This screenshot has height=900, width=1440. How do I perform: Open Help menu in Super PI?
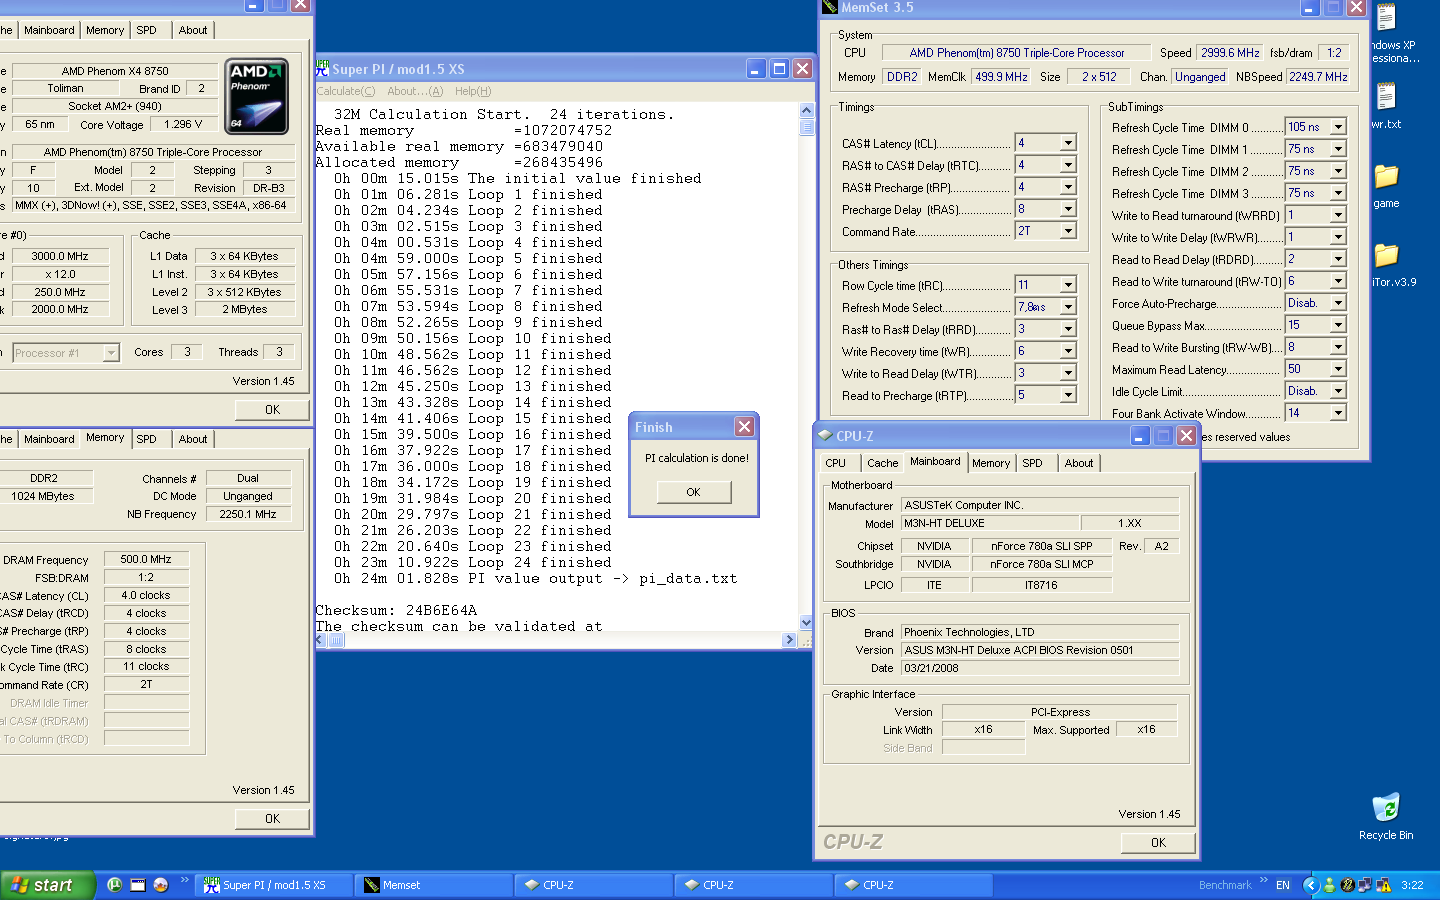(x=472, y=91)
